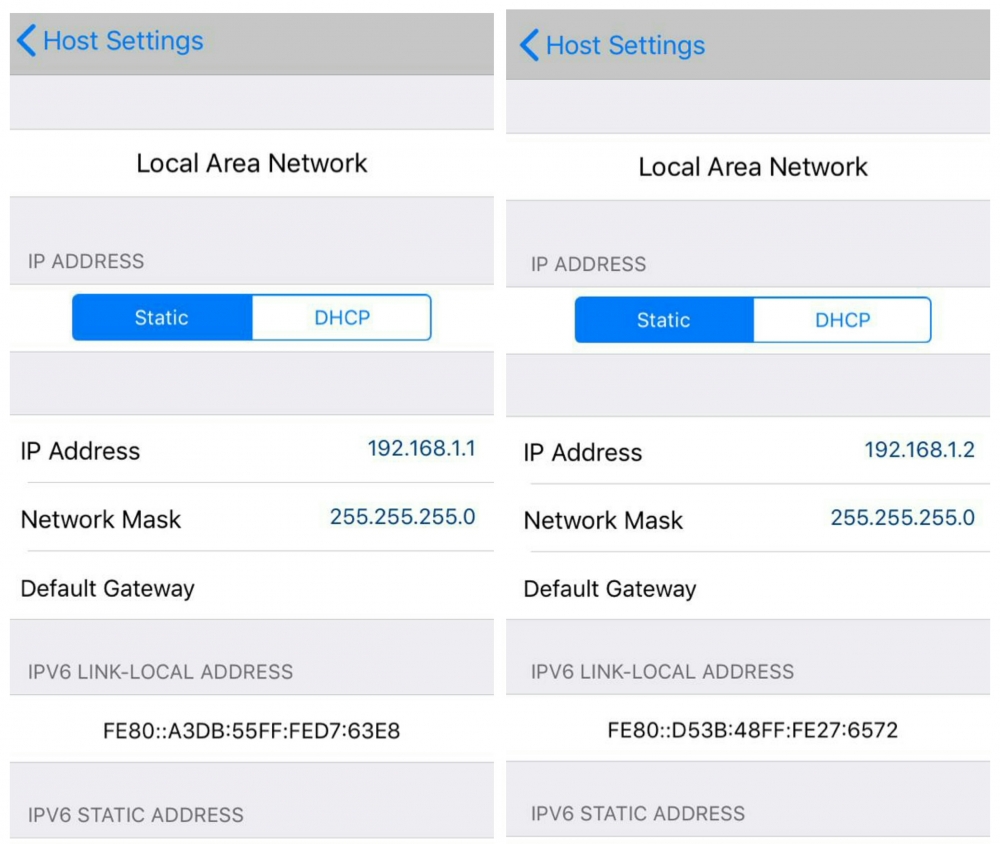
Task: Tap the IP Address label beside 192.168.1.1
Action: click(x=80, y=451)
